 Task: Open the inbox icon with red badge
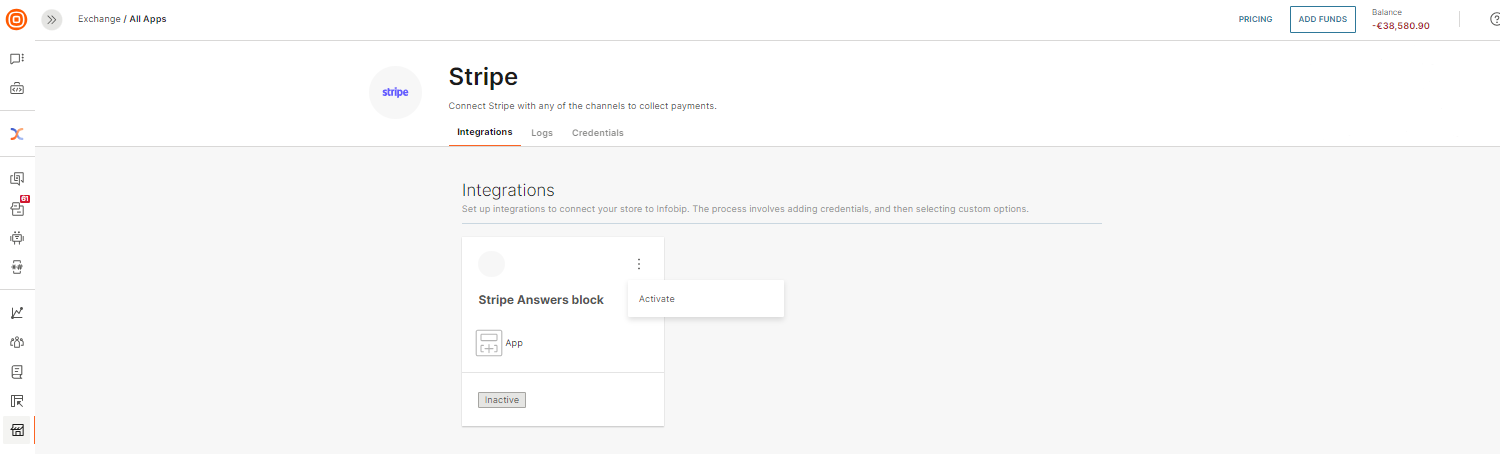click(x=17, y=208)
